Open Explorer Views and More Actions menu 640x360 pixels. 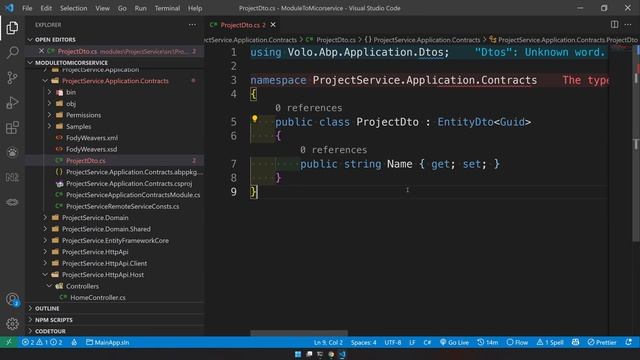[192, 25]
